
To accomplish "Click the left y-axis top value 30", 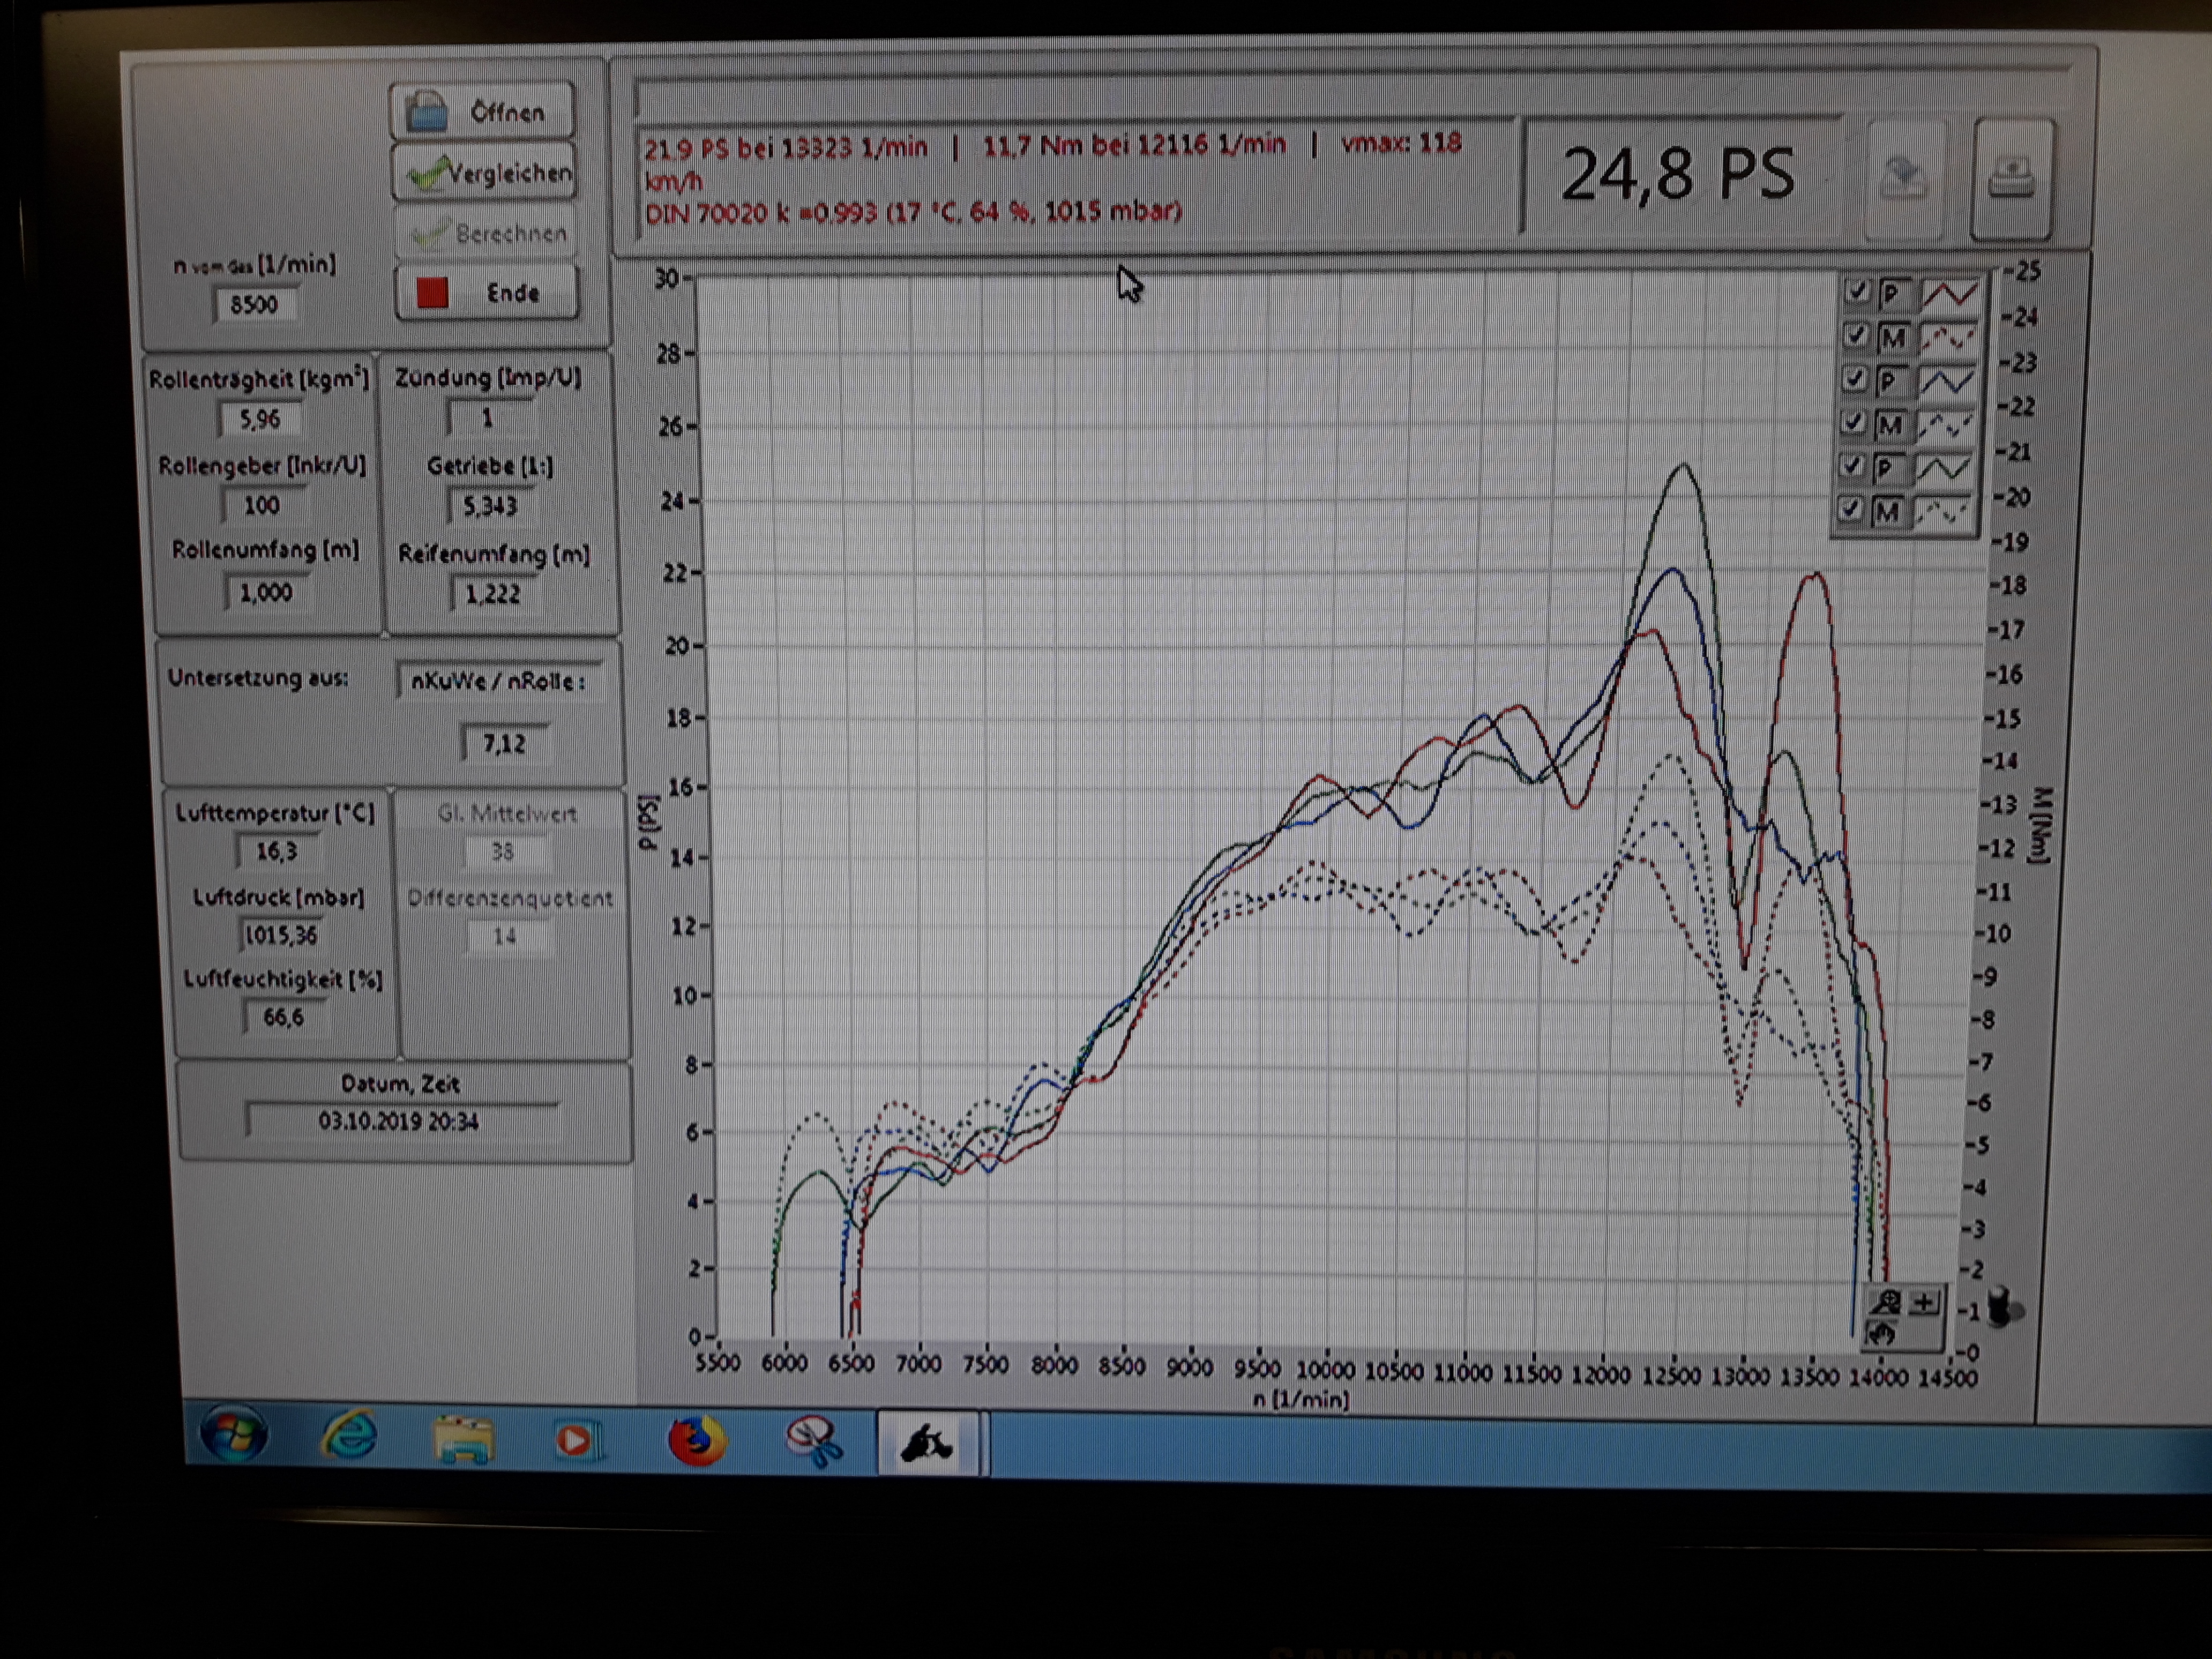I will click(667, 278).
